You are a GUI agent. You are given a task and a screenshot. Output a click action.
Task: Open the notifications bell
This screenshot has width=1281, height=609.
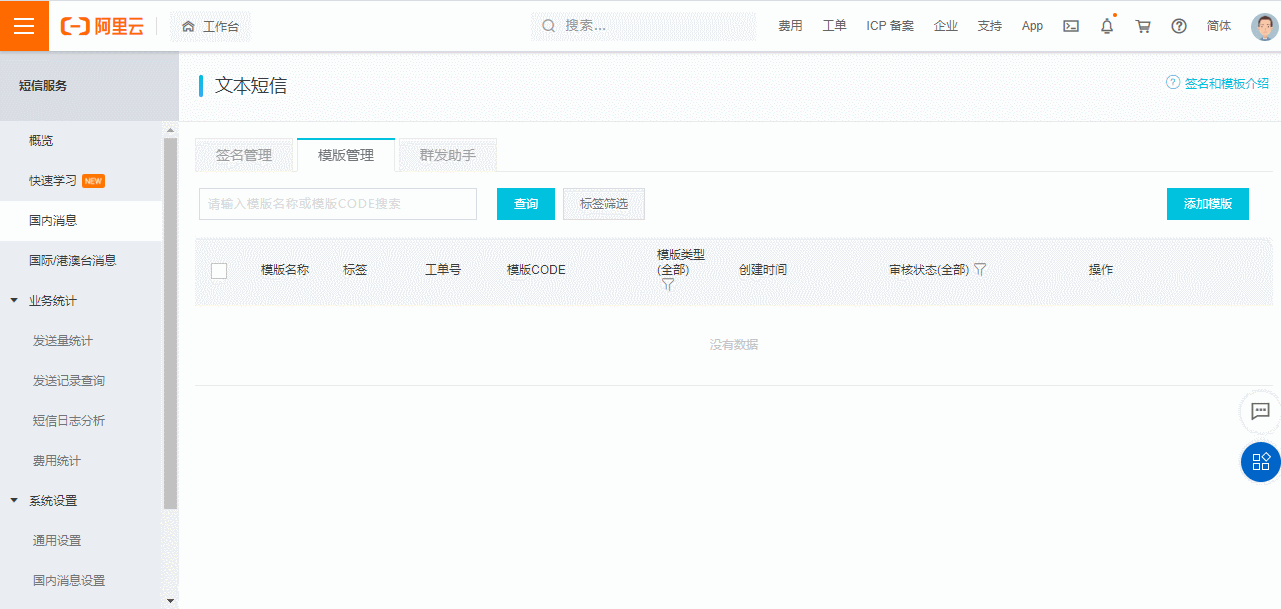[1106, 25]
